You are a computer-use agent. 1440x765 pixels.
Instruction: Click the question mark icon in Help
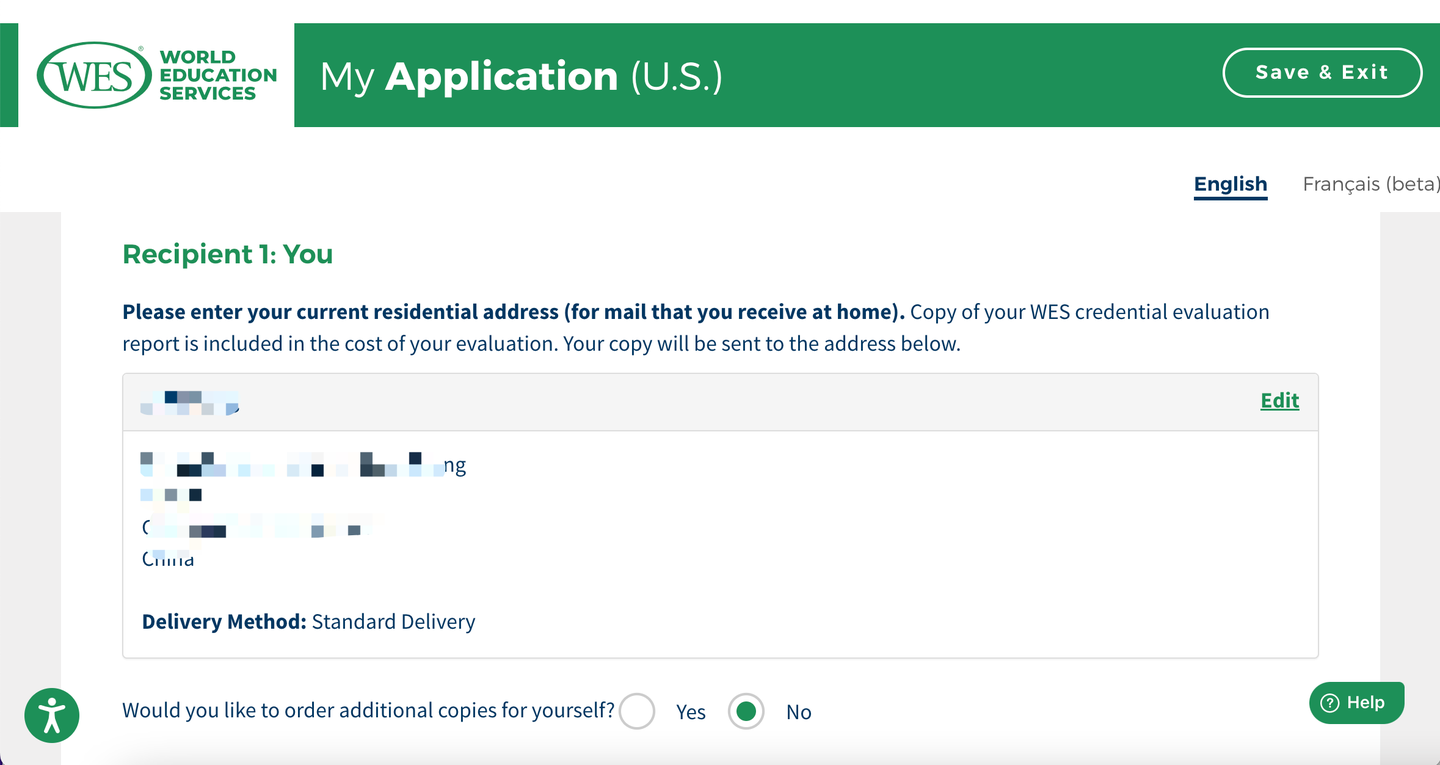[1330, 703]
